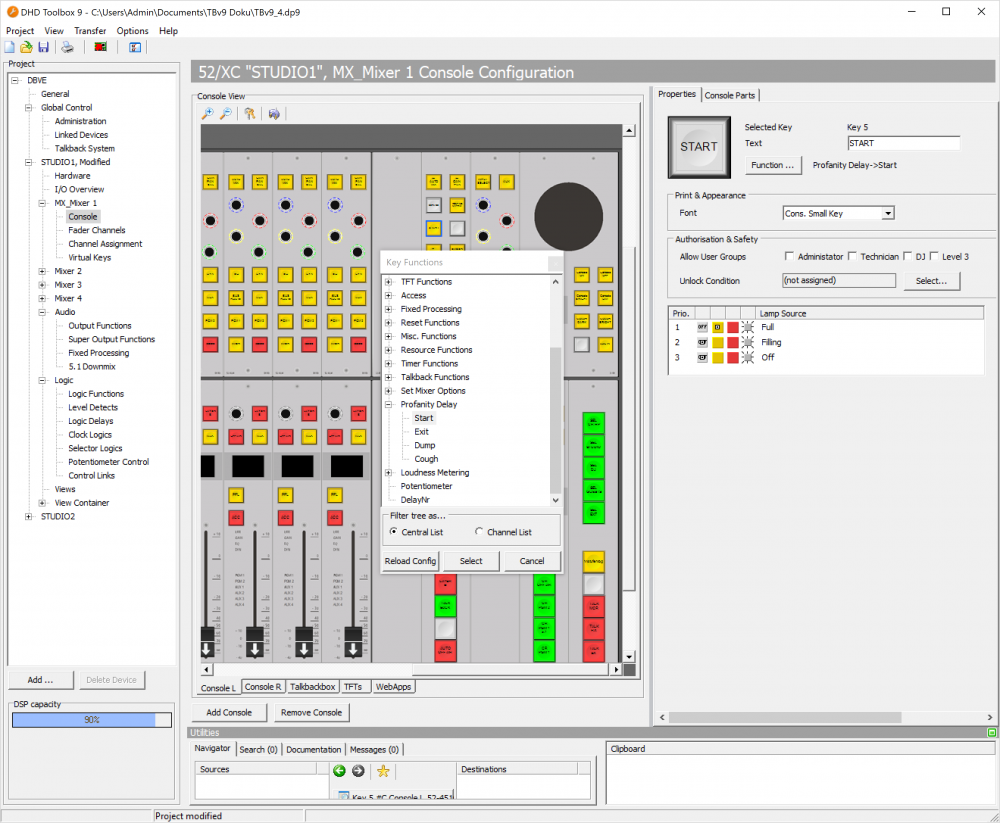Check the Technician user group
The width and height of the screenshot is (1000, 823).
tap(851, 256)
